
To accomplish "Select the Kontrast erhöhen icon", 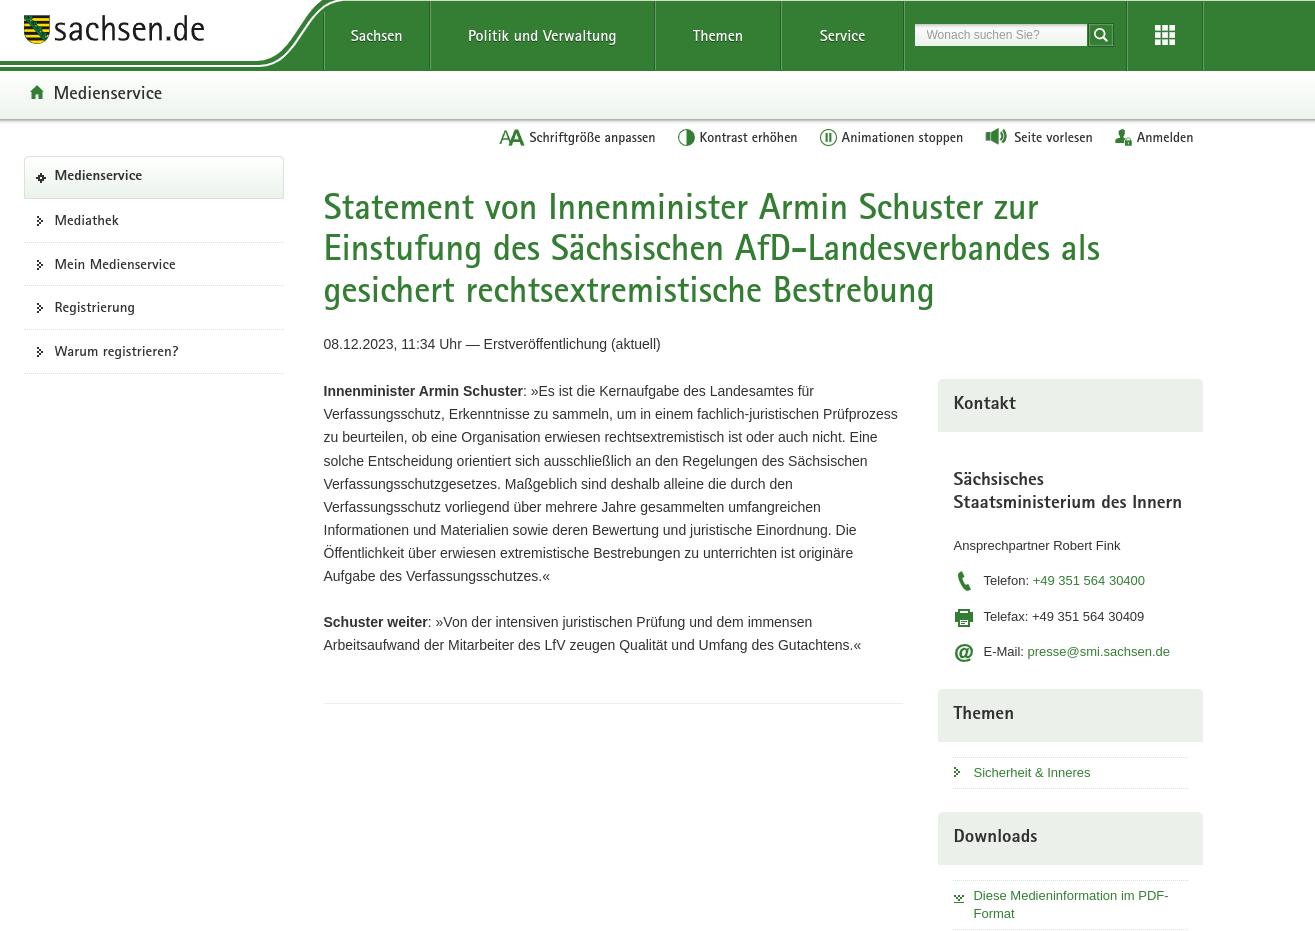I will [x=687, y=137].
